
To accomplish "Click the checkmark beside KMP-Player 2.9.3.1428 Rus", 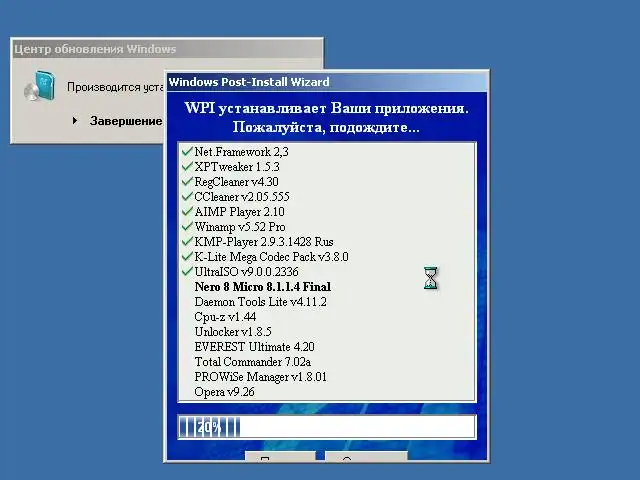I will 187,242.
